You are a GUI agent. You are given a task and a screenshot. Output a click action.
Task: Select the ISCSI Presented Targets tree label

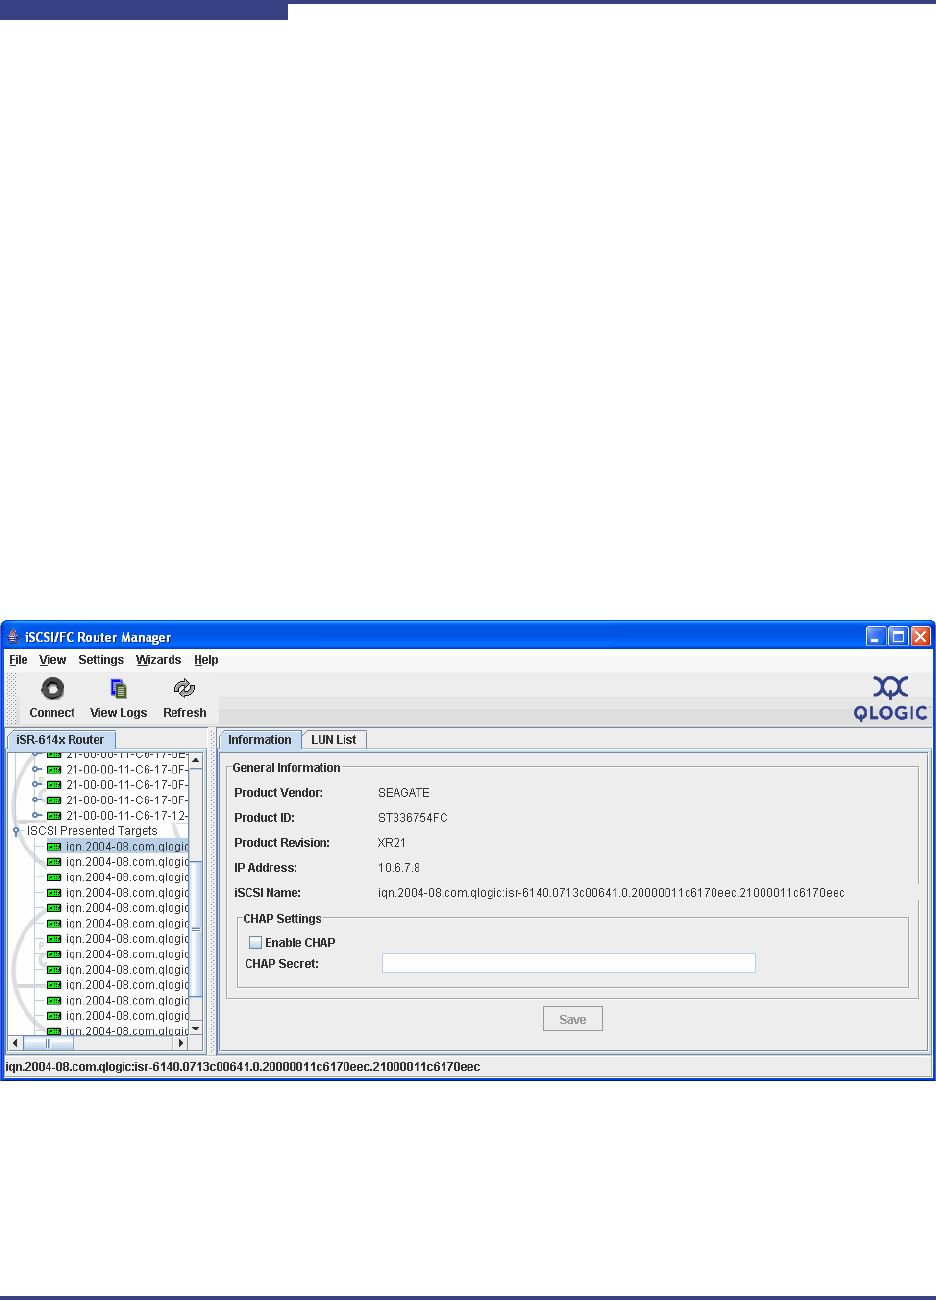92,831
